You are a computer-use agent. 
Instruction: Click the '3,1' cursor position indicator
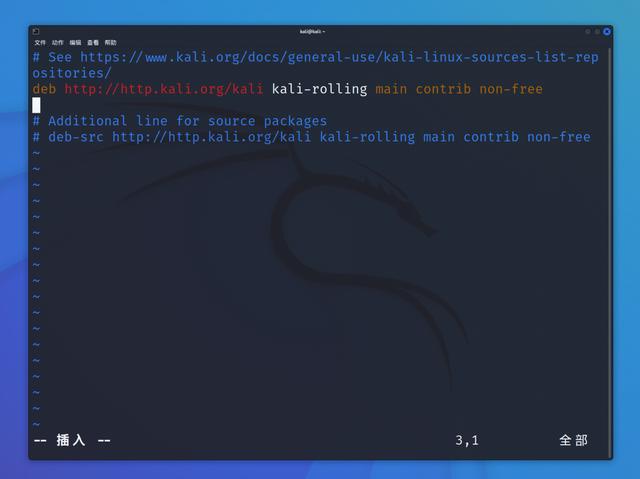pos(467,440)
